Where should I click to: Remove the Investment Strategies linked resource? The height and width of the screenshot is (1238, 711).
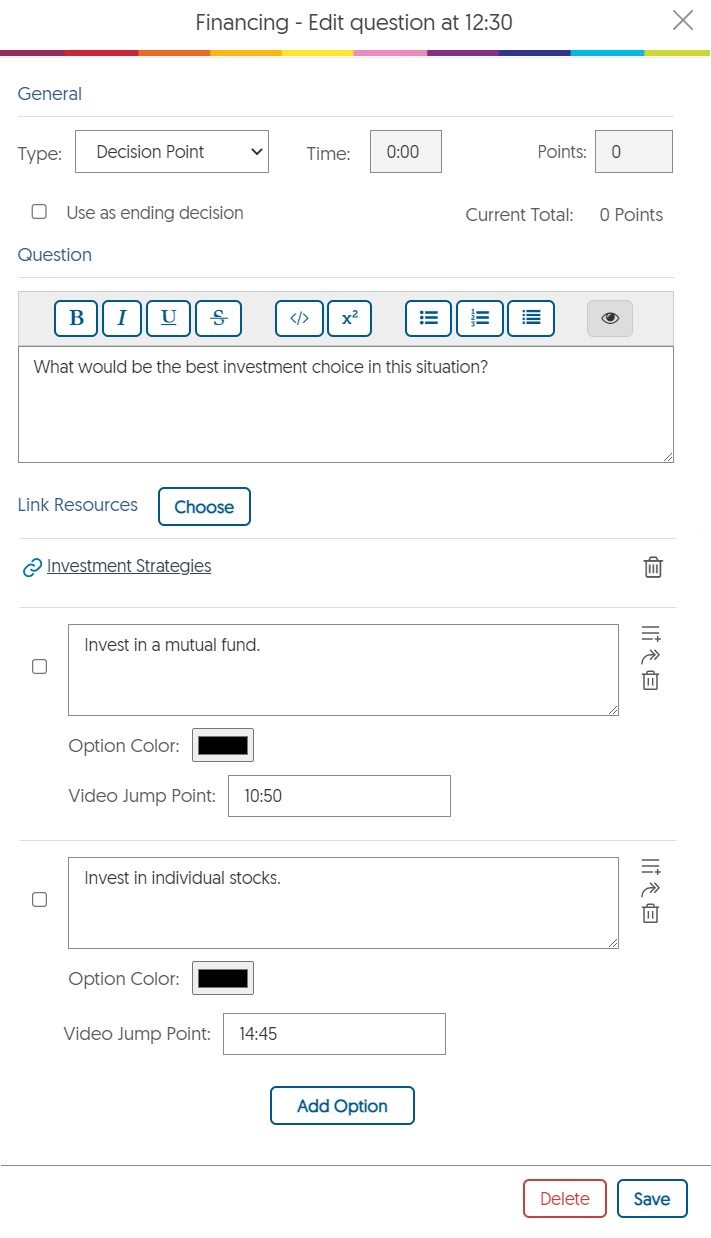point(653,568)
